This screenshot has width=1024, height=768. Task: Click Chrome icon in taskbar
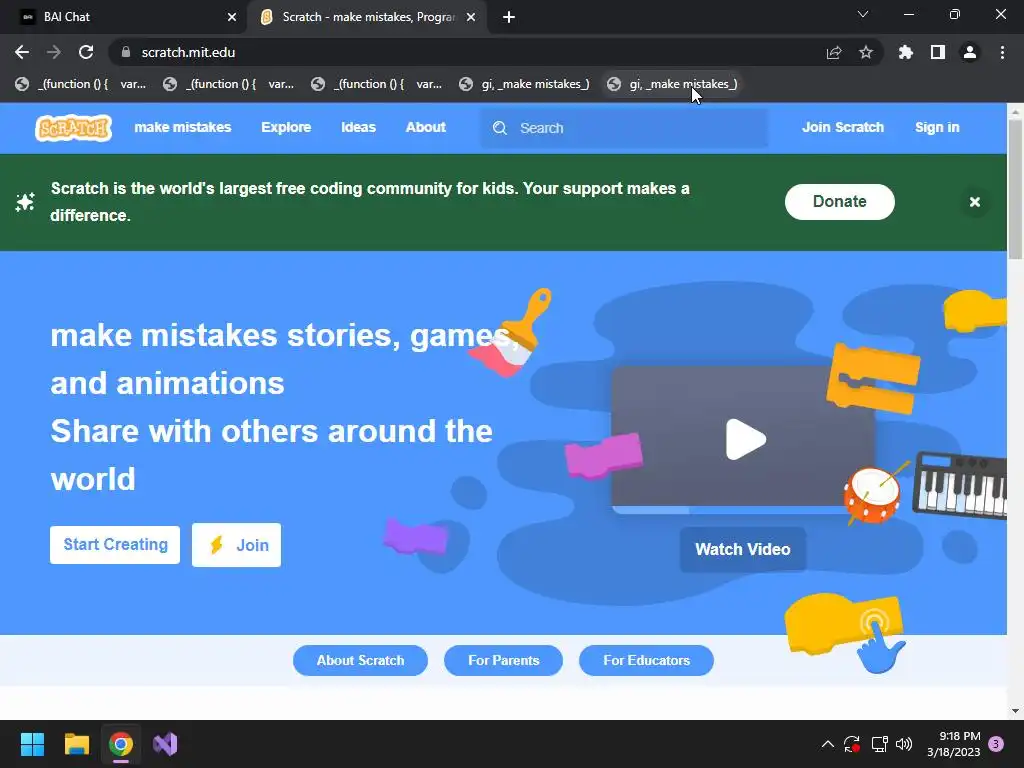click(x=121, y=744)
